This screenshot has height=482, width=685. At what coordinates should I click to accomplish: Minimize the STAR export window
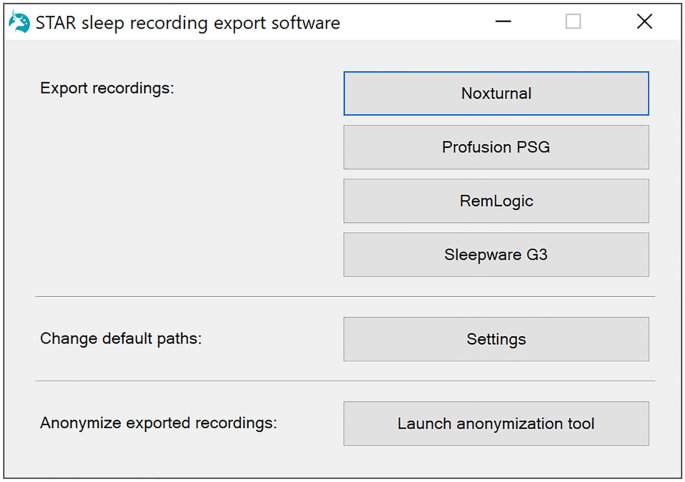[x=503, y=21]
